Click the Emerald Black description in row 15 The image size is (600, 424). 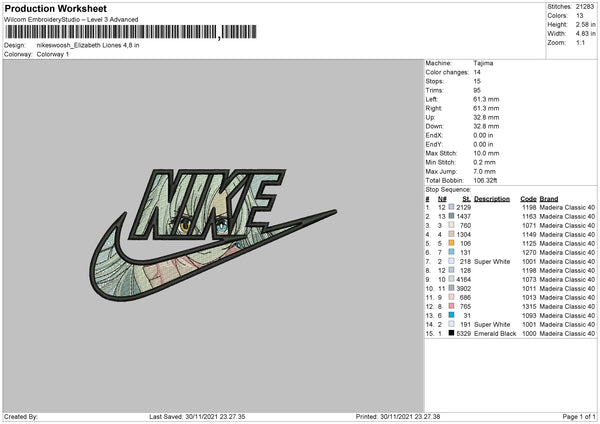(x=495, y=334)
